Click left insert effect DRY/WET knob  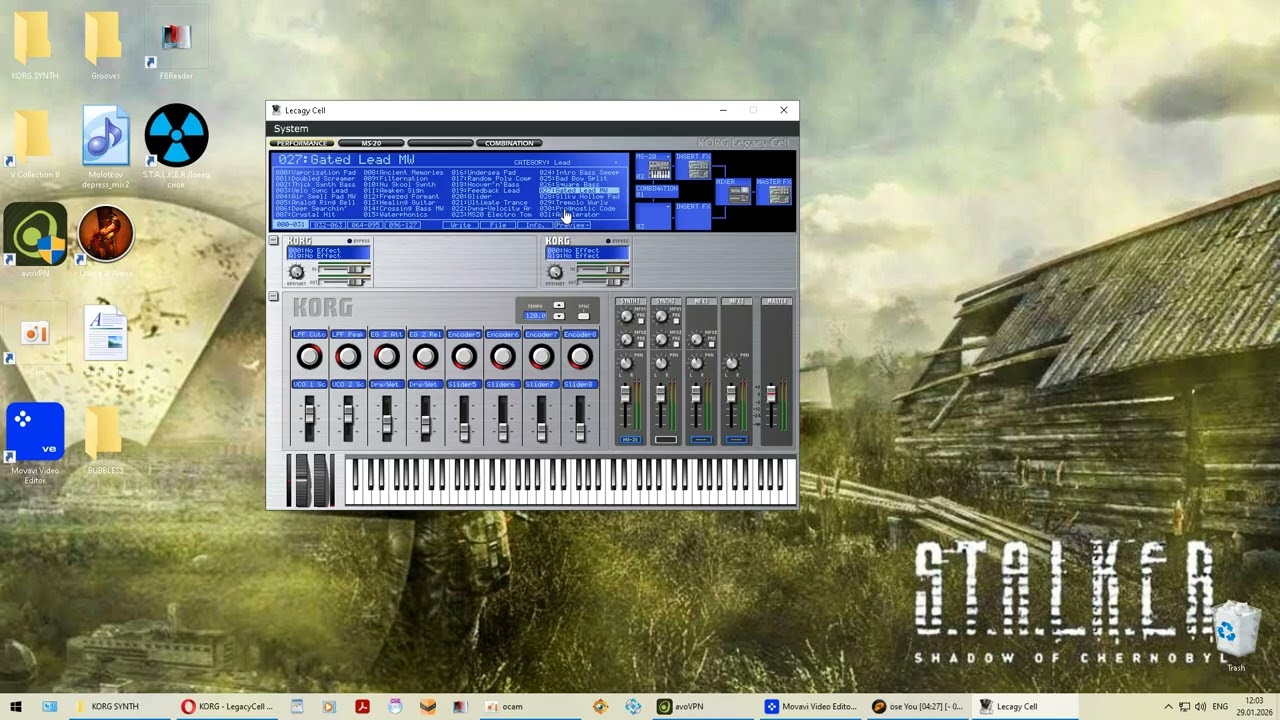point(296,271)
